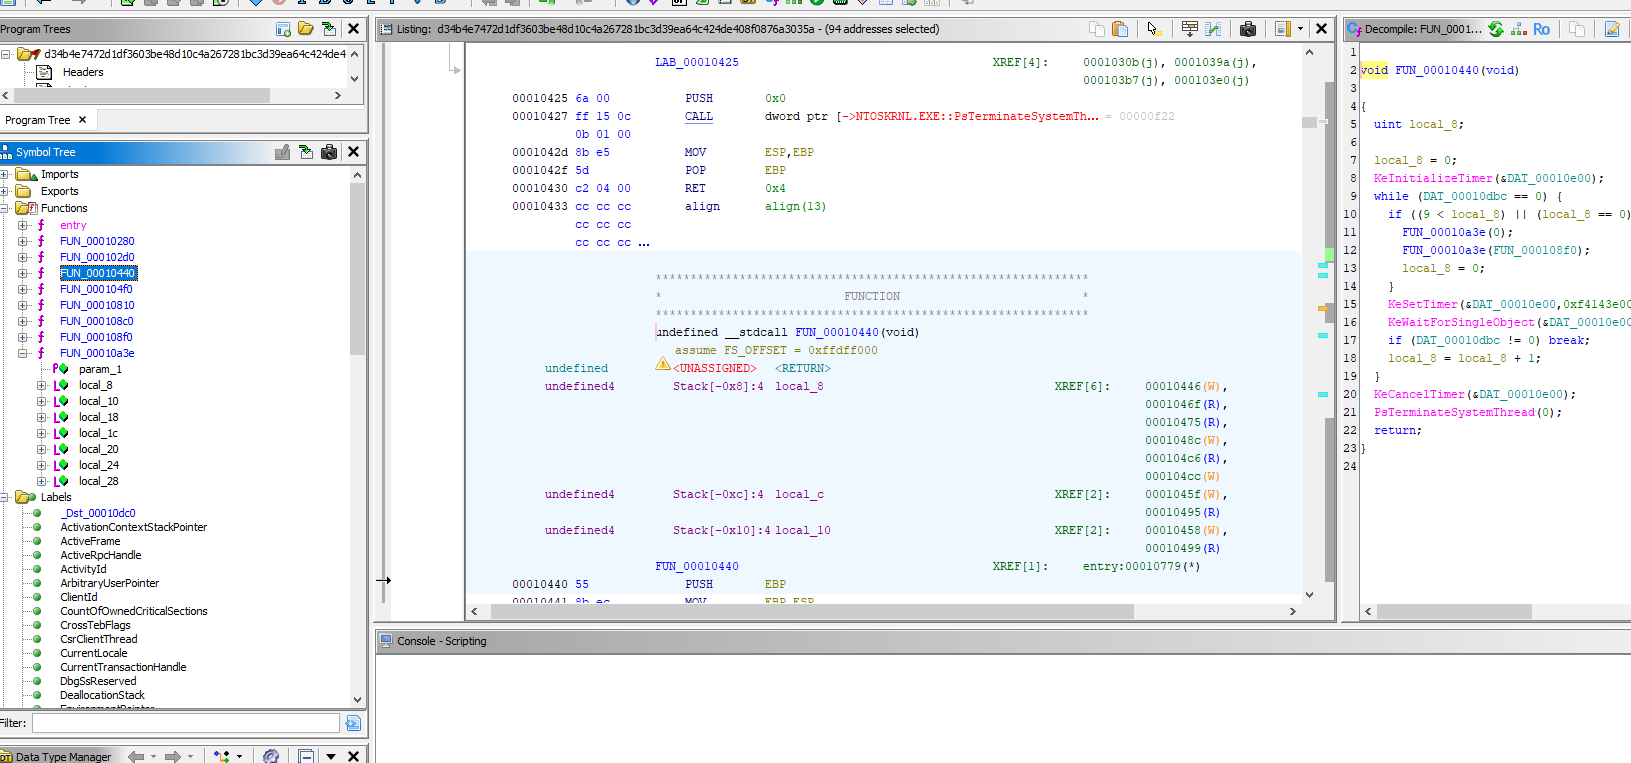The image size is (1631, 763).
Task: Click the Data Type Manager gear icon
Action: [x=271, y=756]
